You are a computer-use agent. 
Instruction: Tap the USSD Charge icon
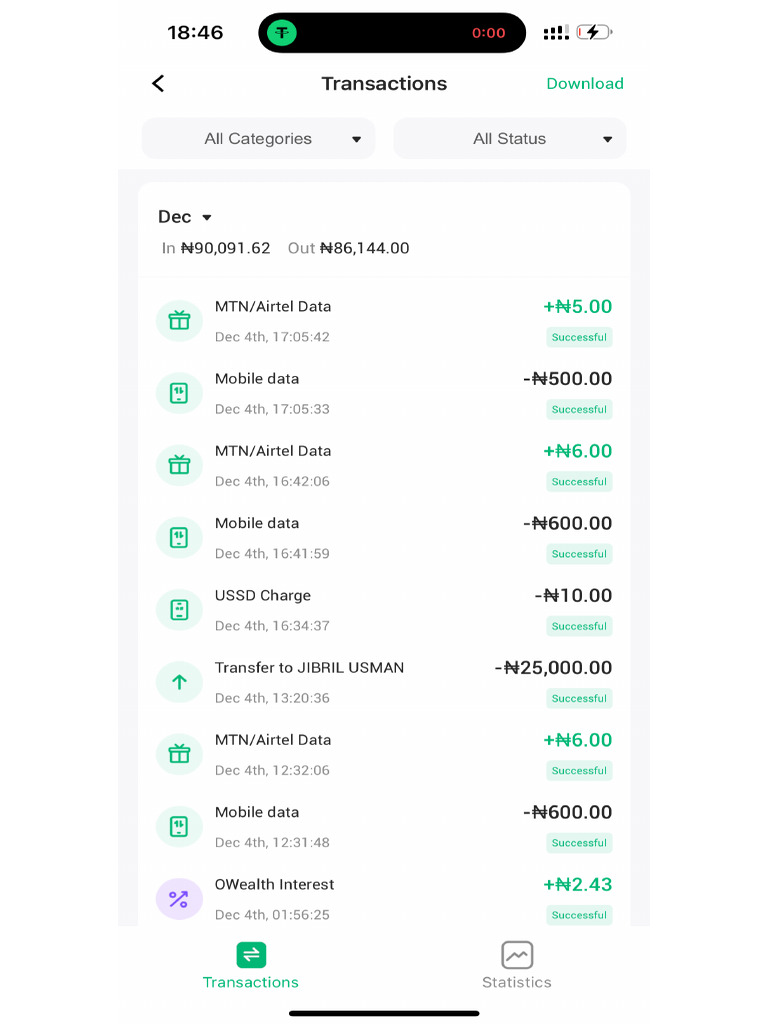click(179, 610)
